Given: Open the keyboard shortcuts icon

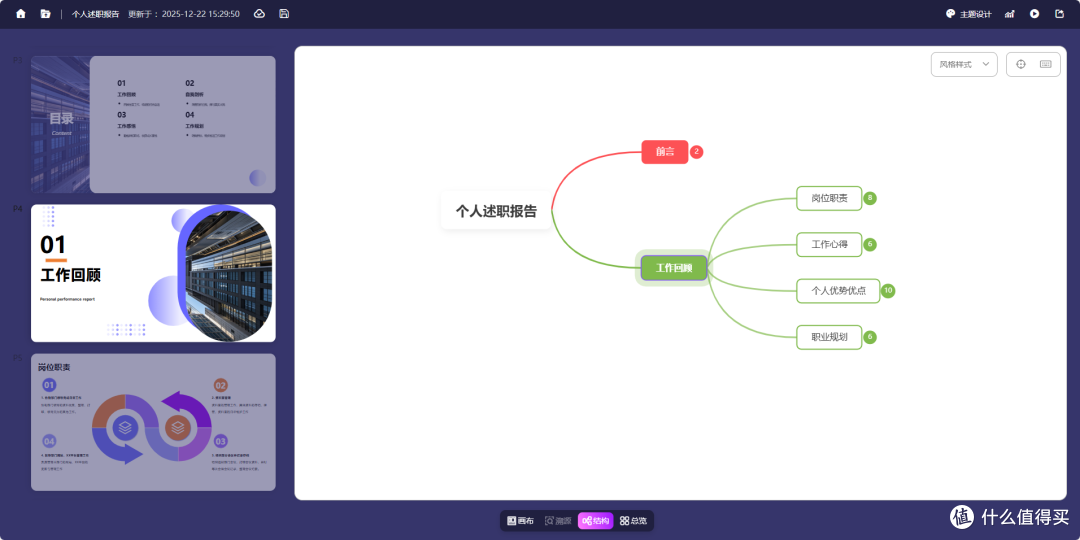Looking at the screenshot, I should tap(1046, 64).
